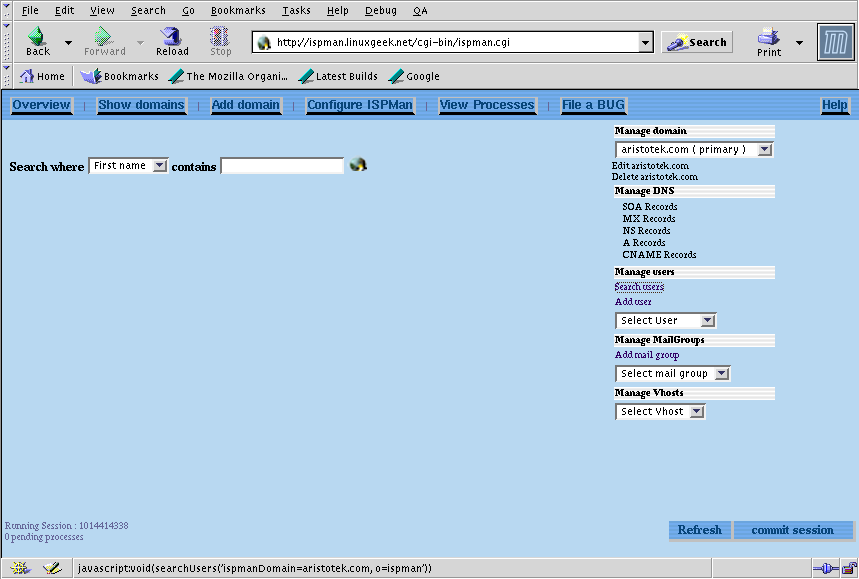This screenshot has width=859, height=579.
Task: Click the Mozilla throbber logo
Action: point(835,42)
